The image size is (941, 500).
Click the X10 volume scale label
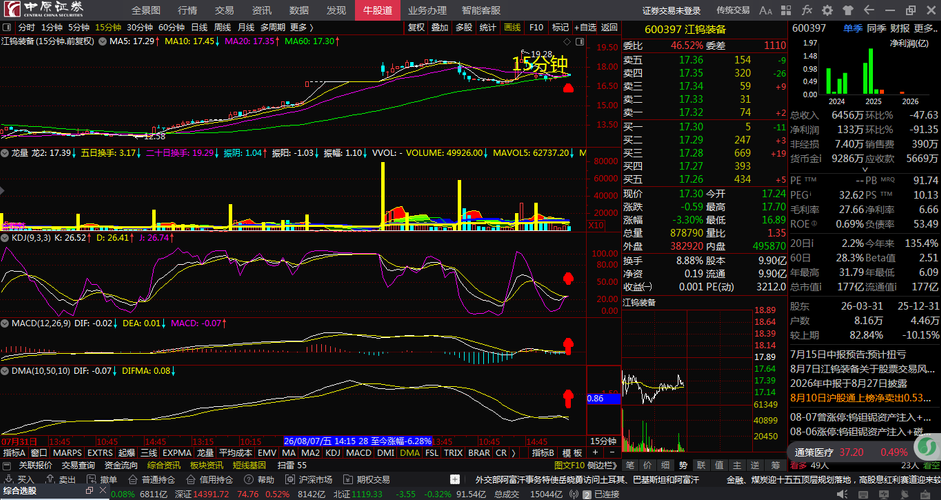595,225
